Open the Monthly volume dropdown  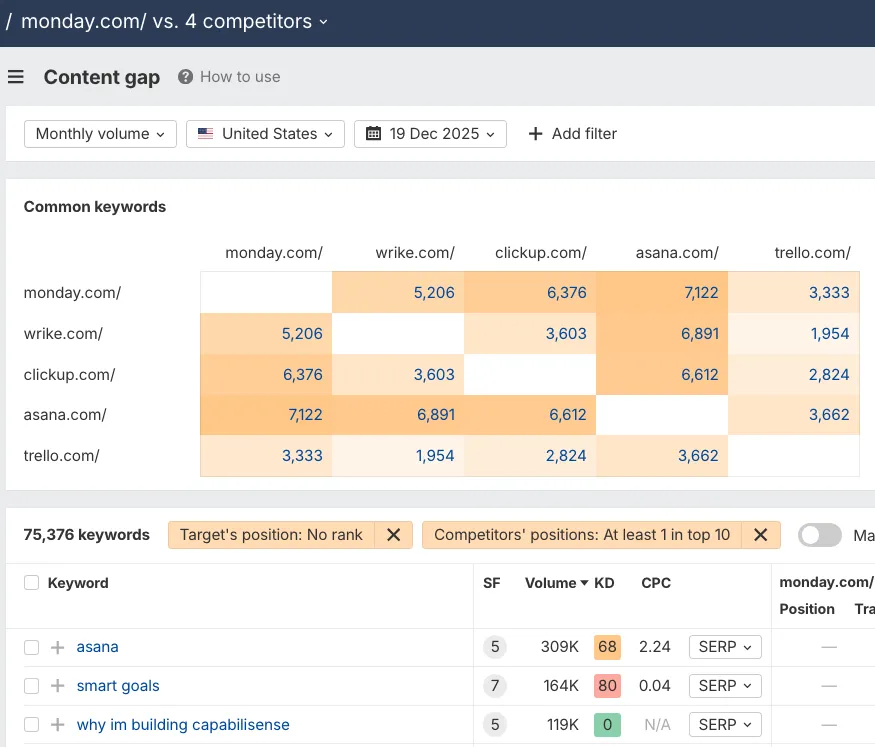99,133
